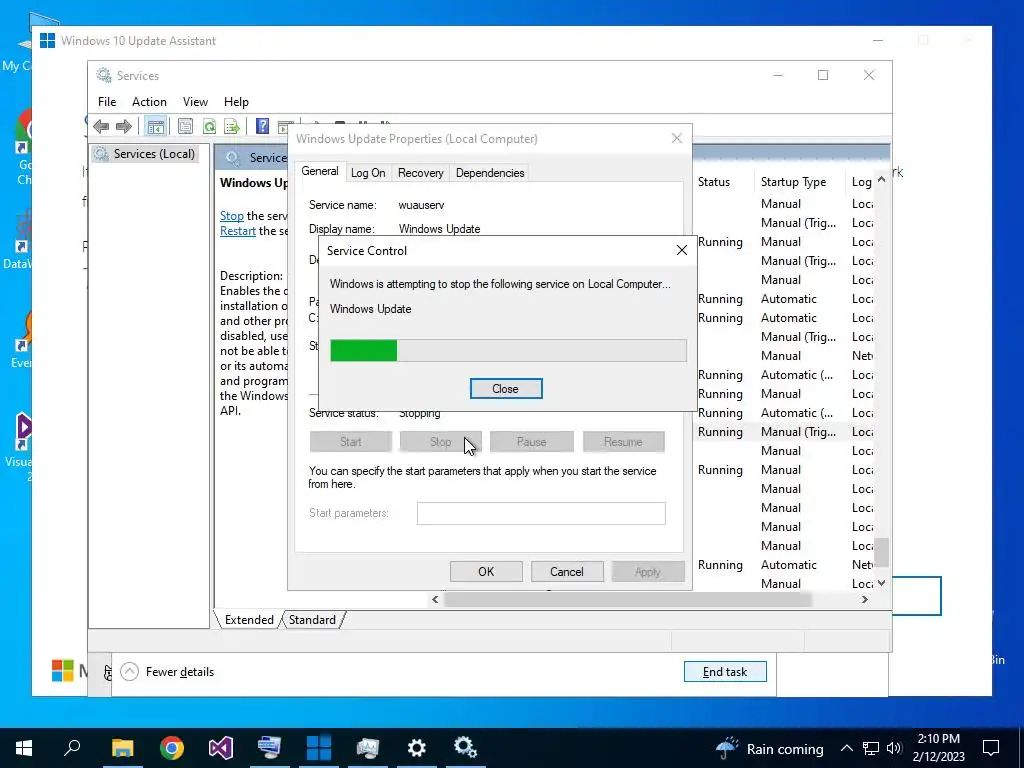Select the Extended view tab
The image size is (1024, 768).
click(x=249, y=620)
